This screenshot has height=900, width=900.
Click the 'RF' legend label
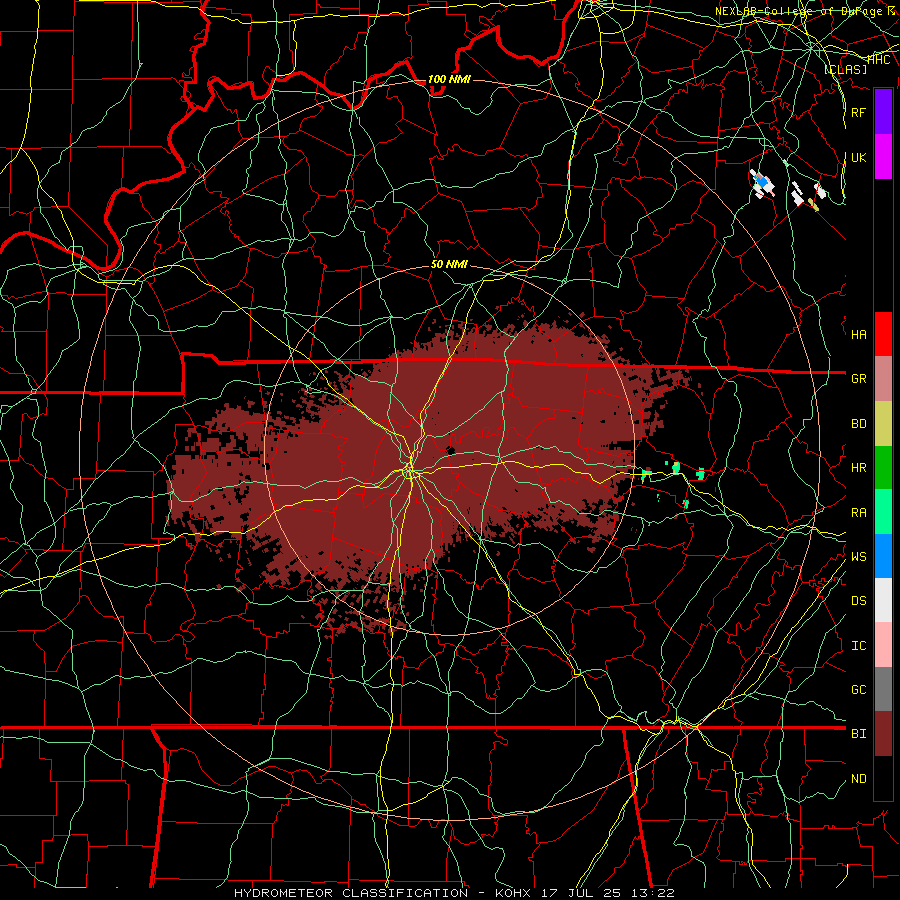[x=859, y=112]
